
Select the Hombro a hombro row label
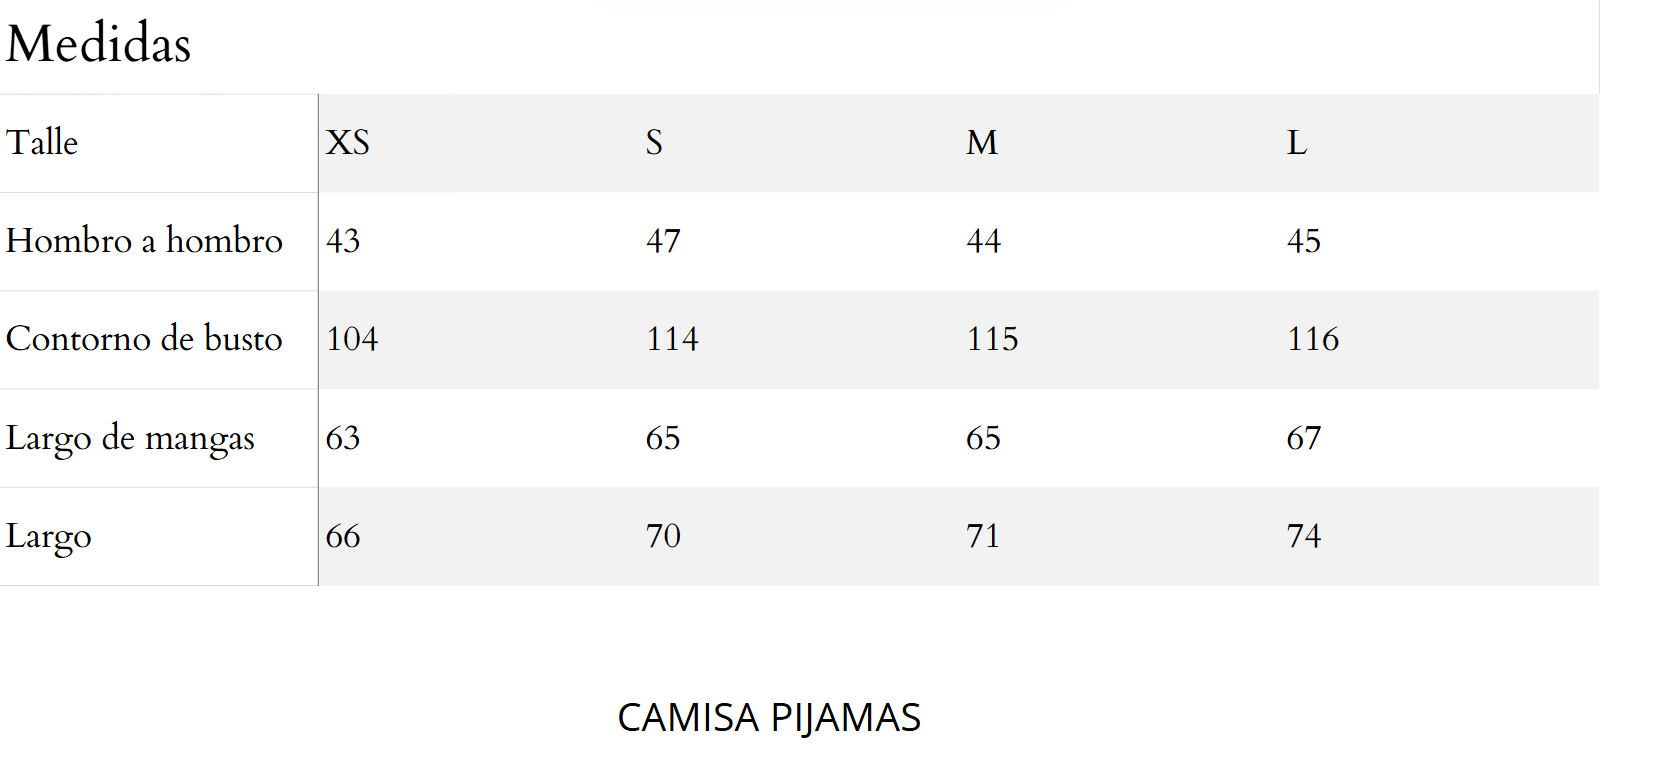(x=144, y=240)
